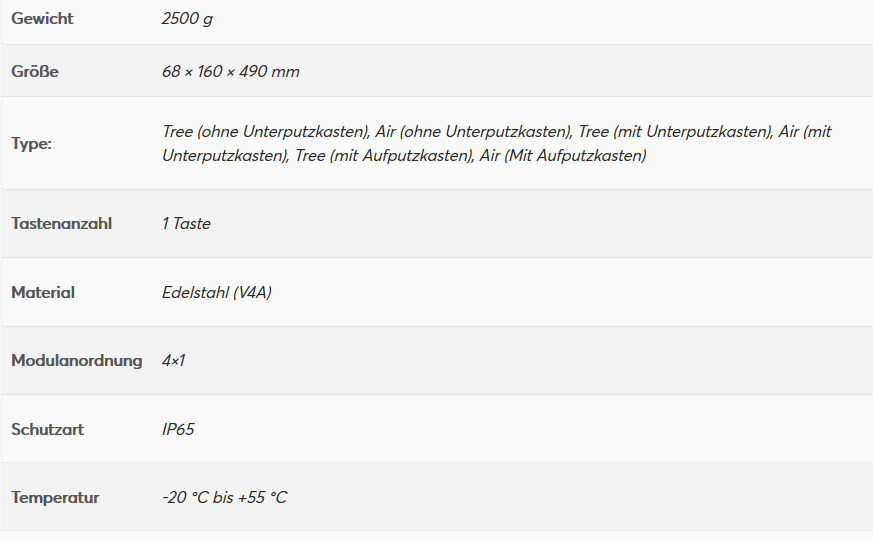Click the text Tree (mit Unterputzkasten)
The height and width of the screenshot is (540, 873).
[675, 132]
